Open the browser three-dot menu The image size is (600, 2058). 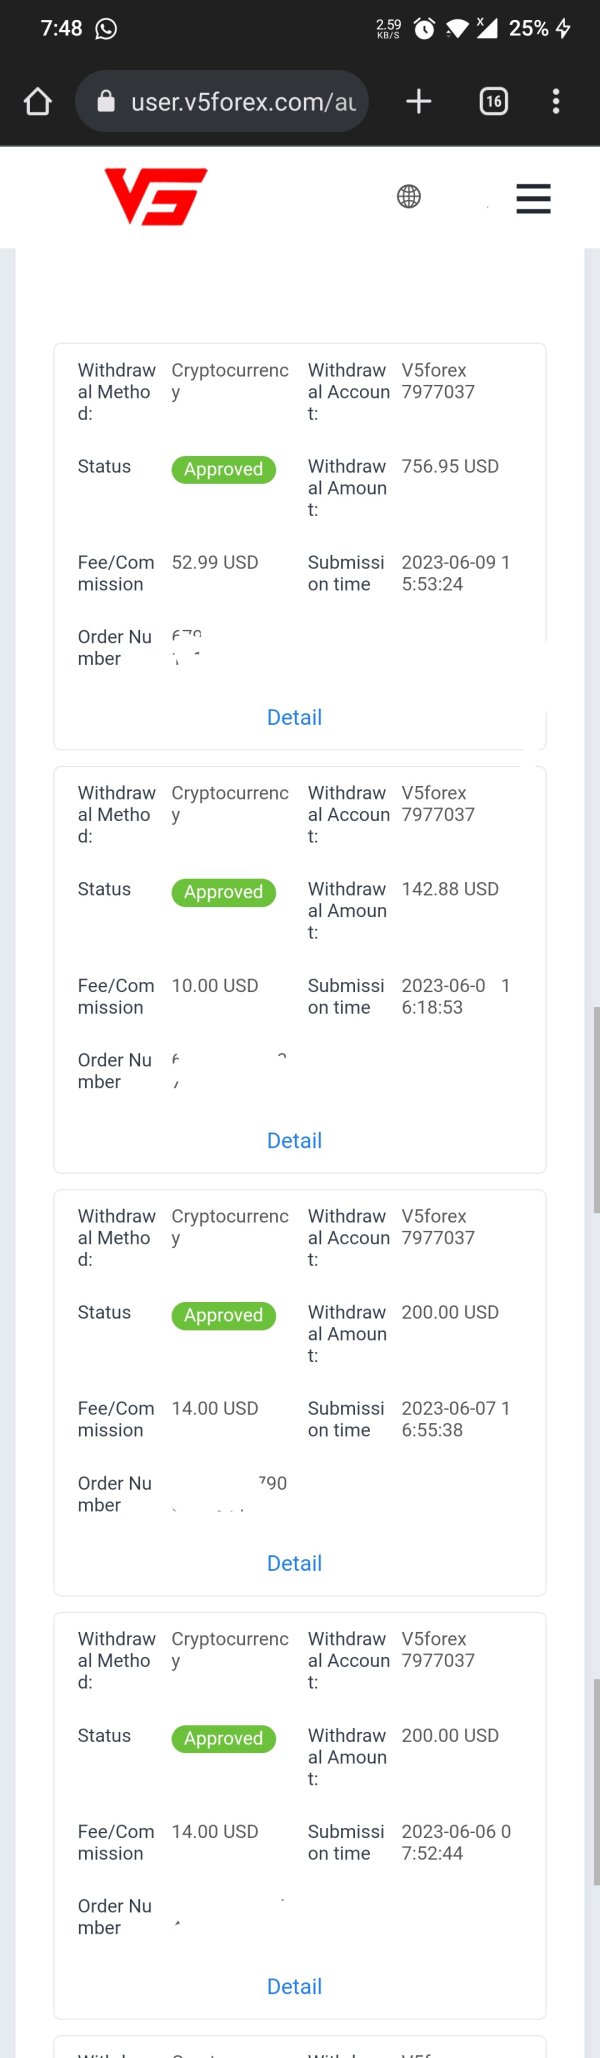pos(556,101)
